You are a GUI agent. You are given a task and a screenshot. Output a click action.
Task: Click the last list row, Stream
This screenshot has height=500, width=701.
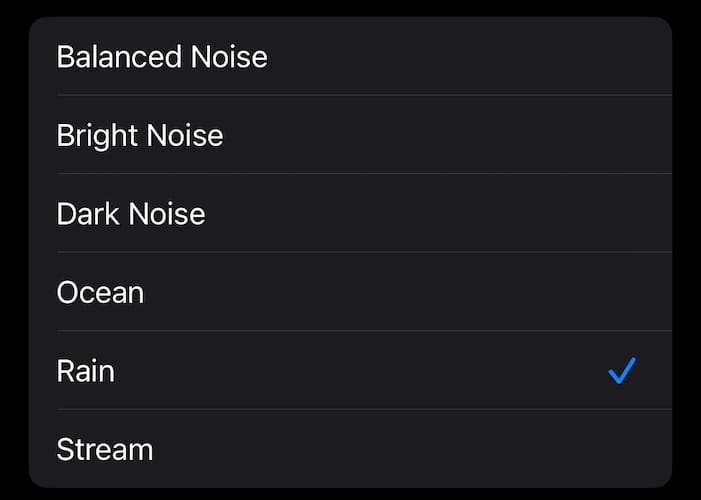[x=350, y=449]
